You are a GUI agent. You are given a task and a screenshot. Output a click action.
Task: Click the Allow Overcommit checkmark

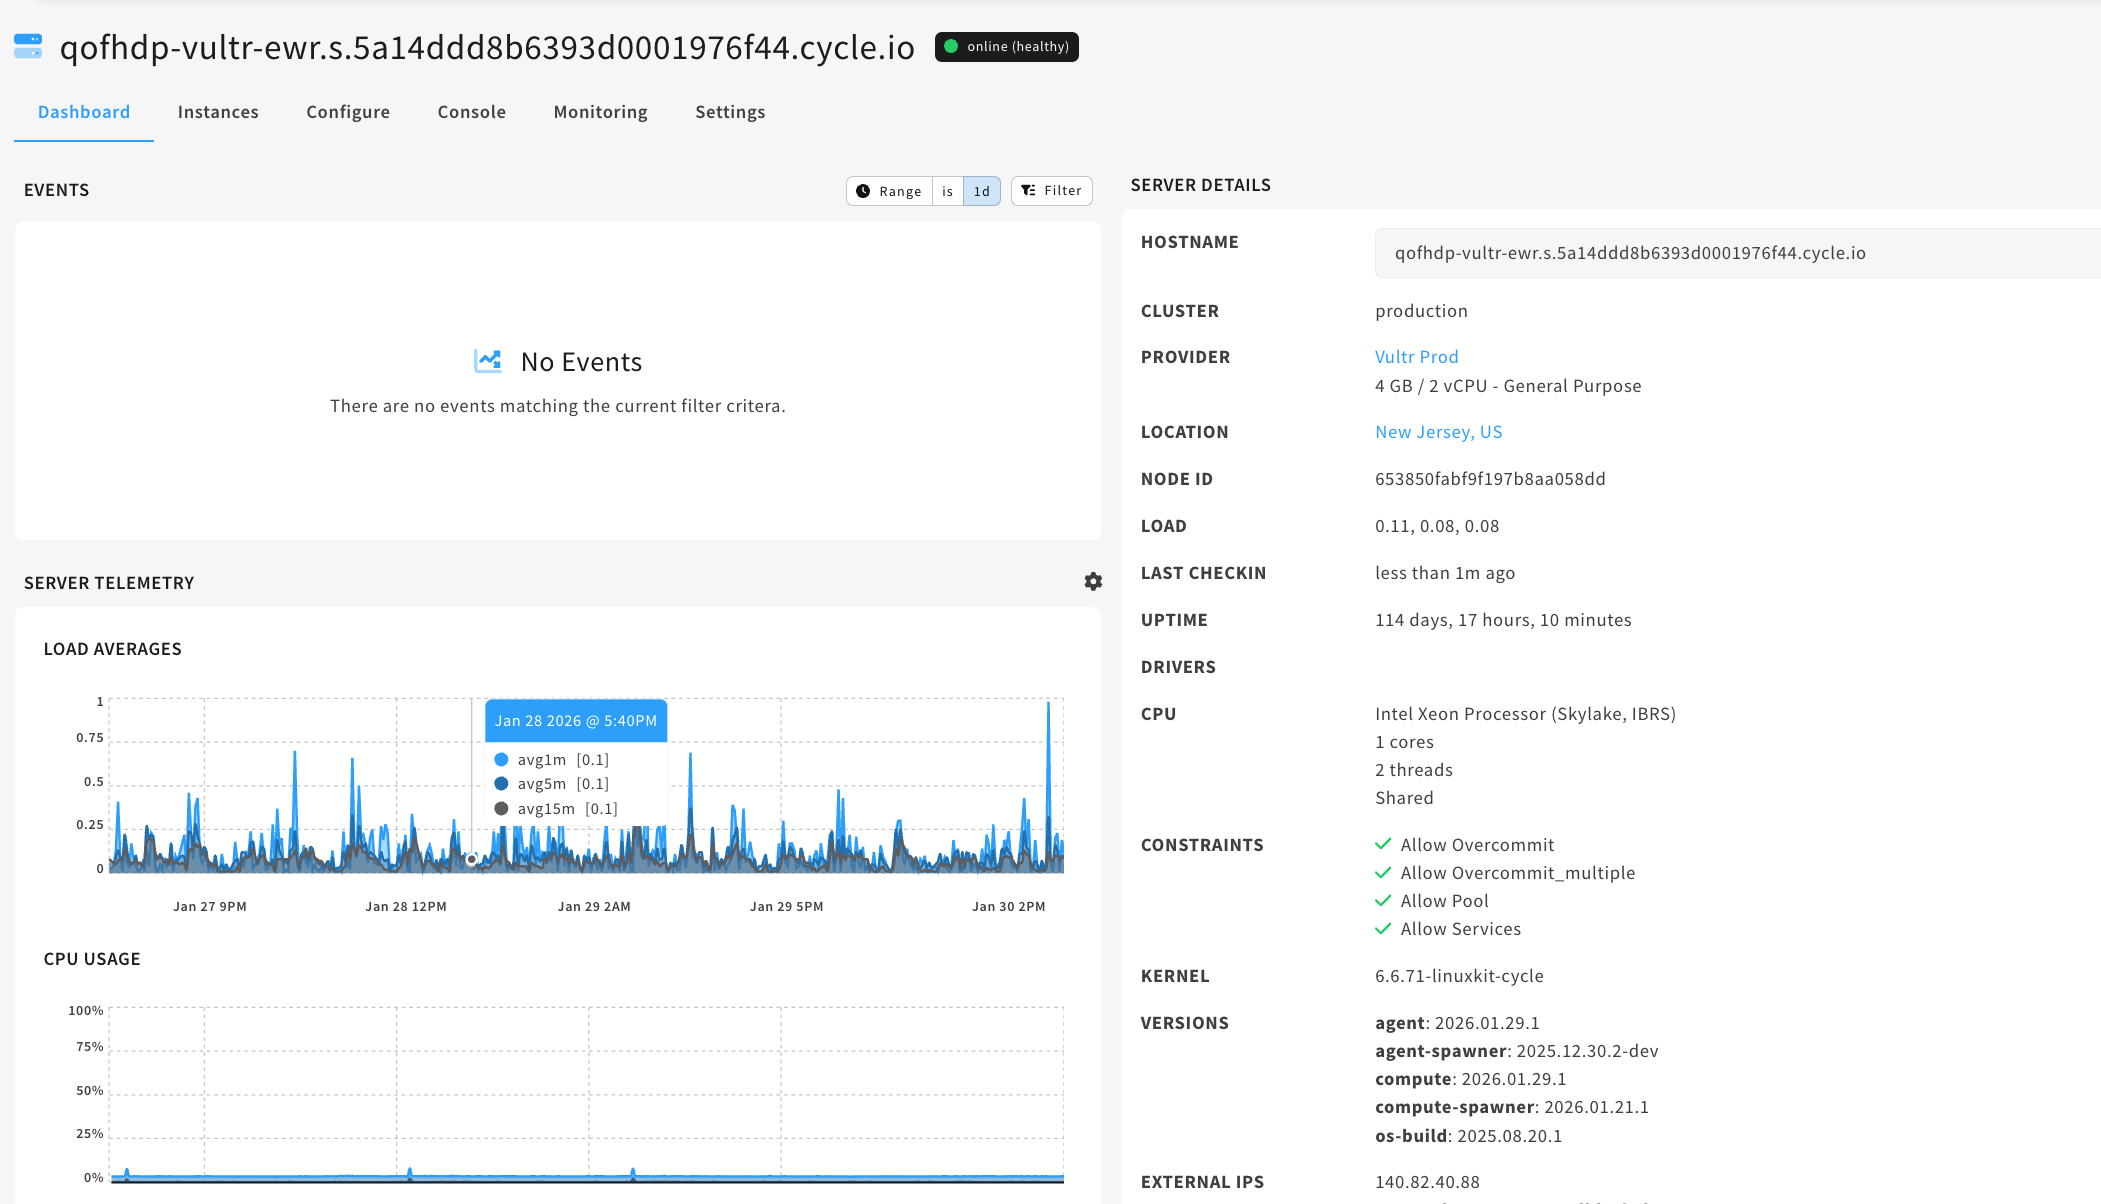click(1383, 844)
